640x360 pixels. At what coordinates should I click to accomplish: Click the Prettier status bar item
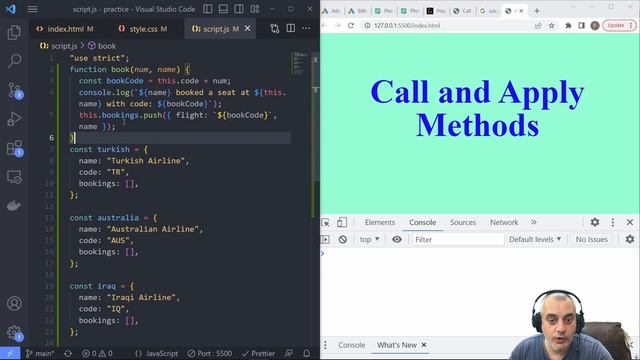(x=258, y=353)
